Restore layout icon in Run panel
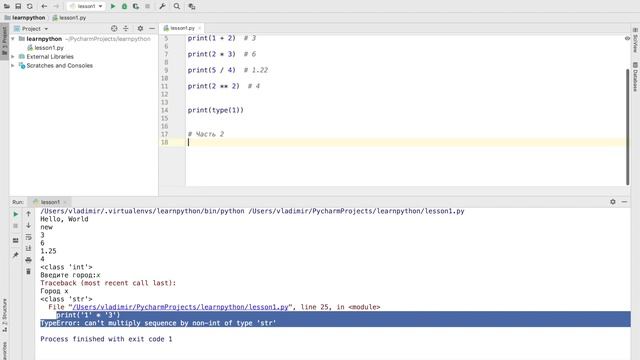The height and width of the screenshot is (360, 640). pos(16,240)
